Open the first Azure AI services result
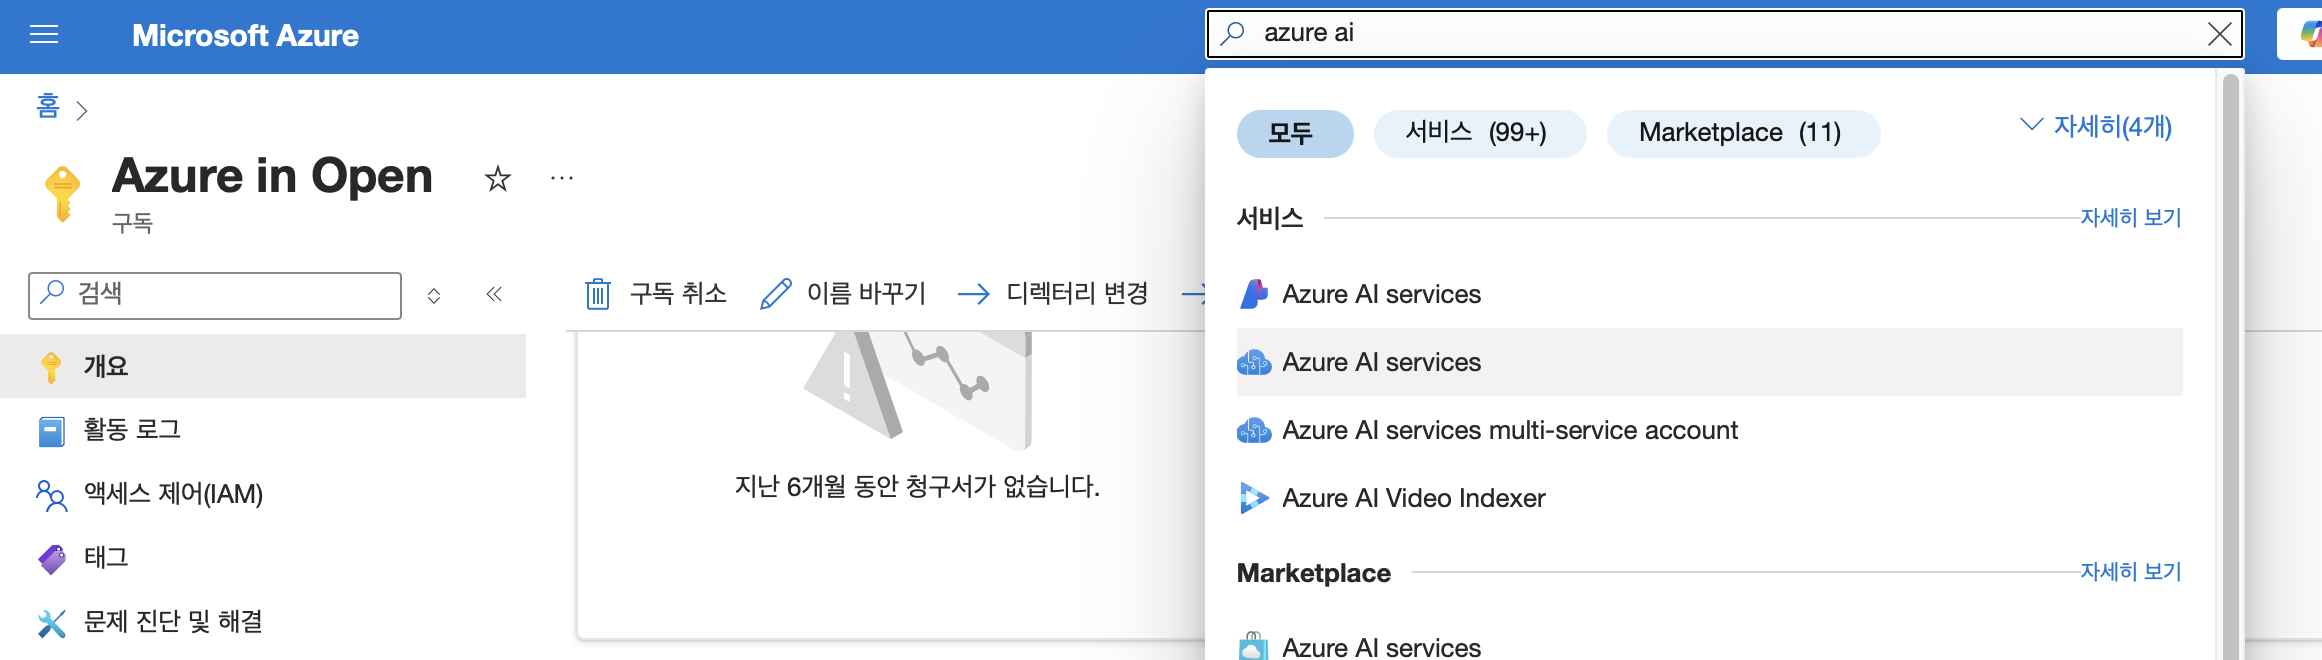The height and width of the screenshot is (660, 2322). (1709, 294)
